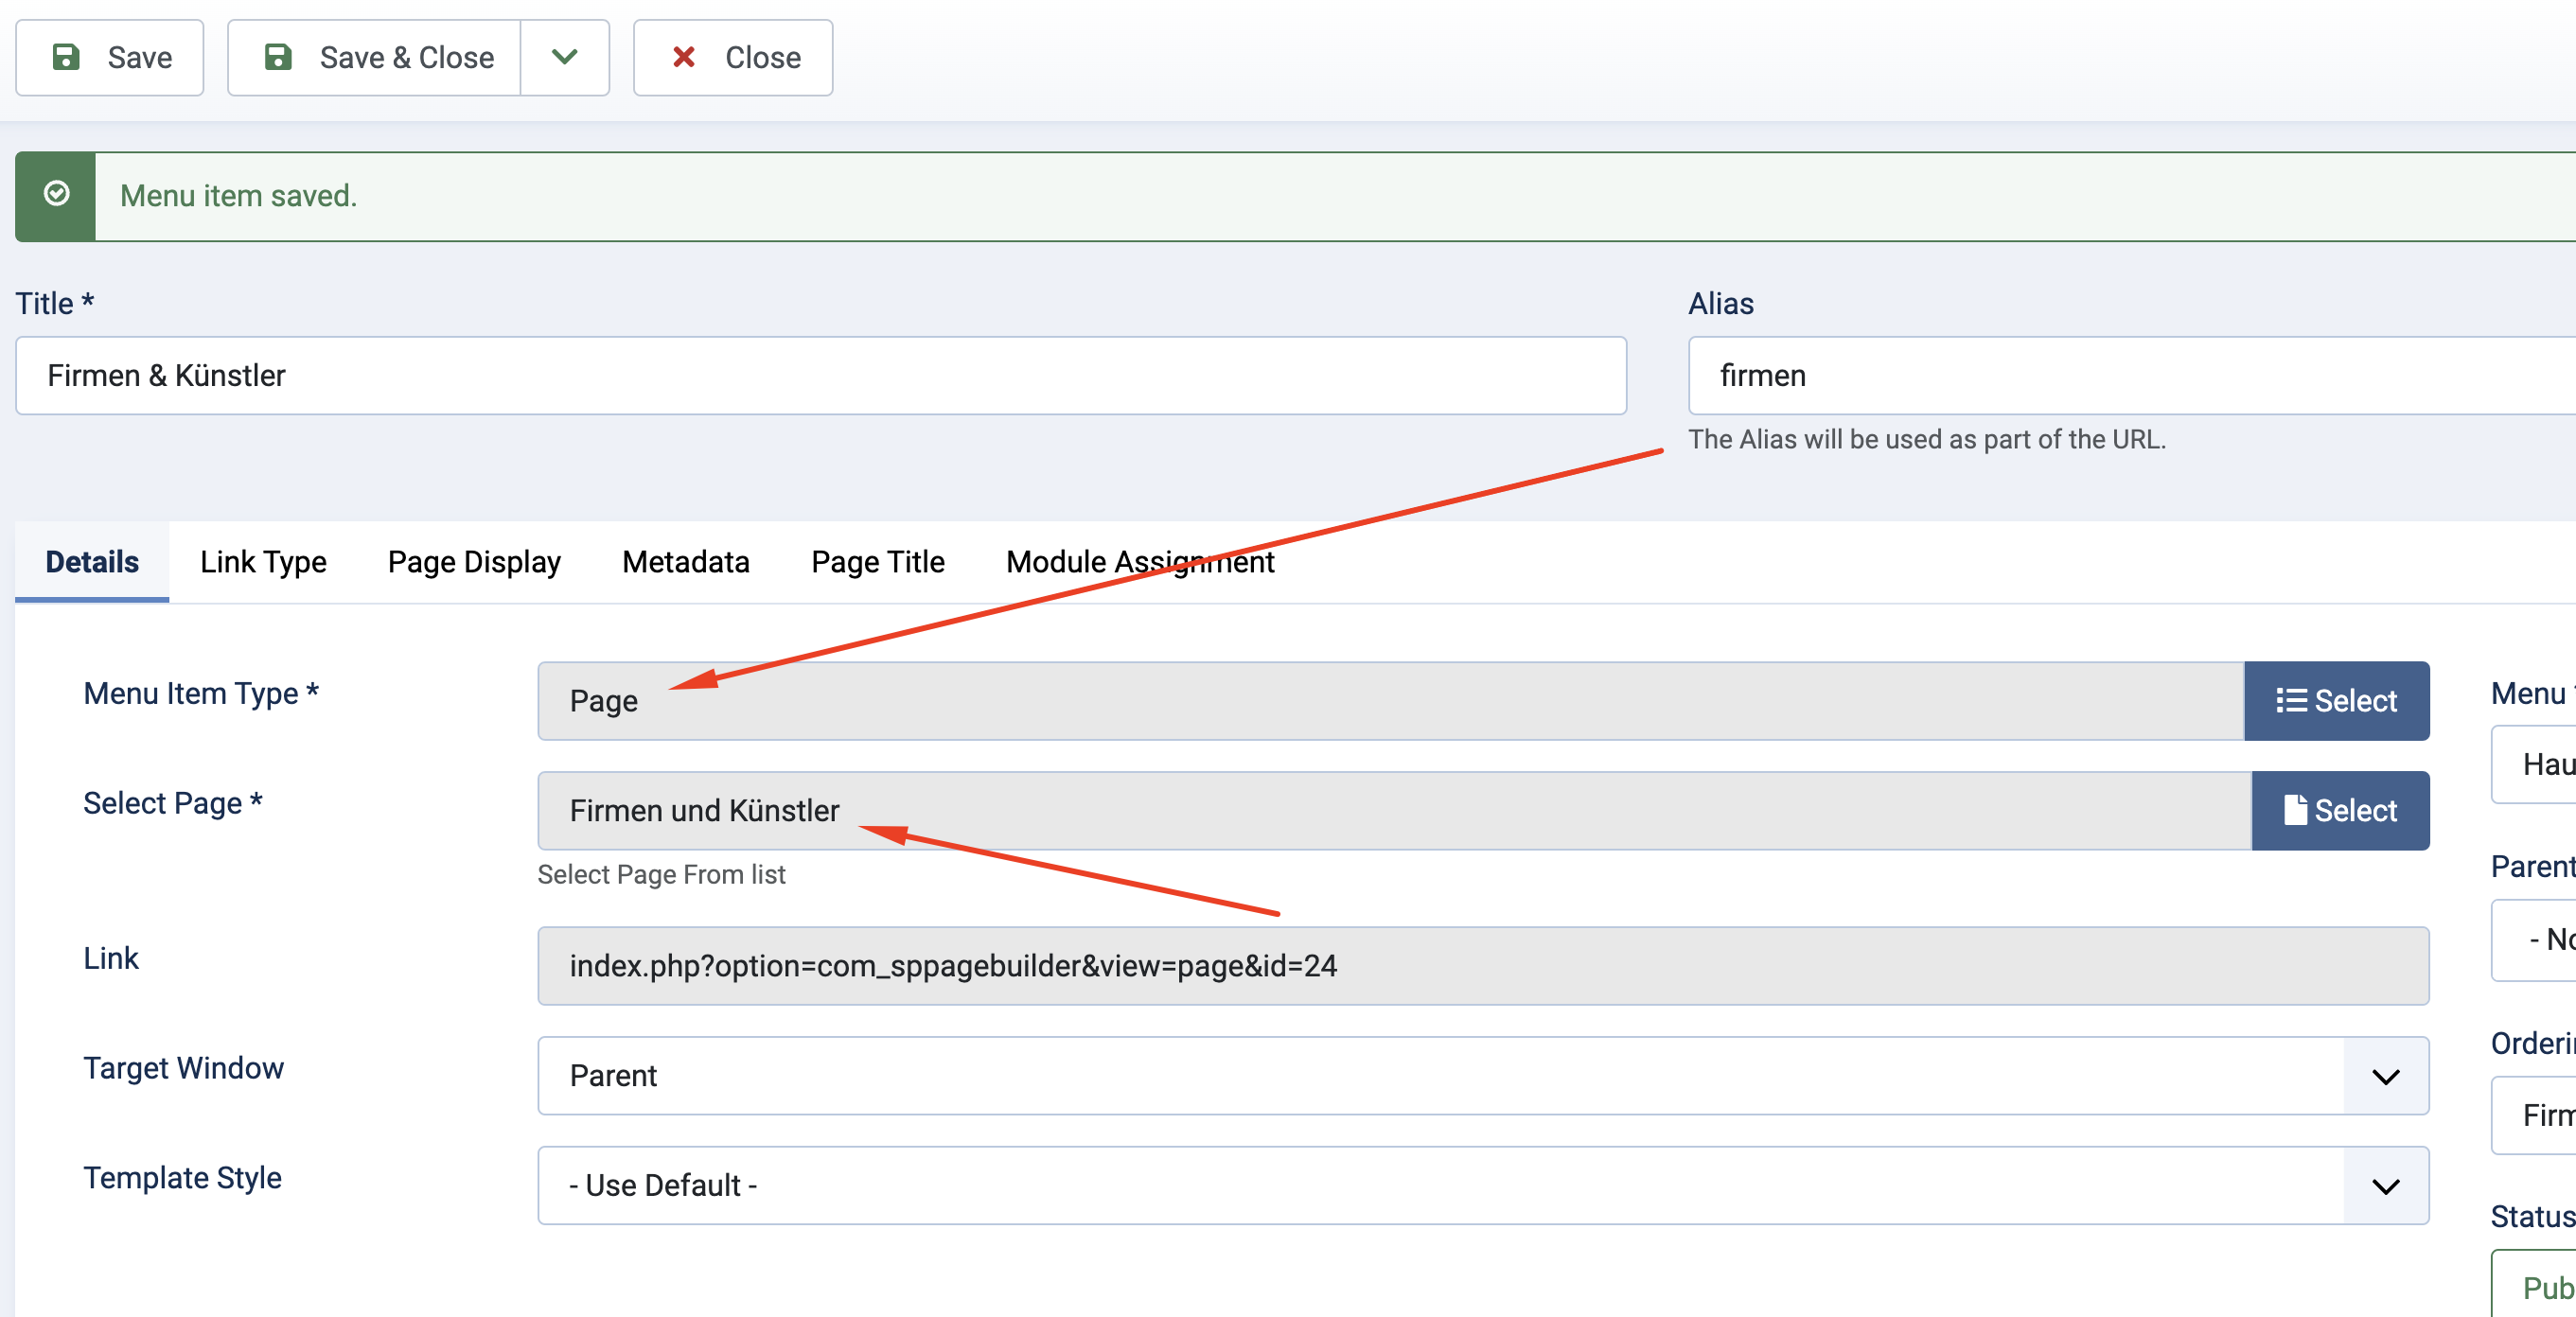Open the Template Style dropdown
This screenshot has width=2576, height=1317.
pyautogui.click(x=1482, y=1185)
